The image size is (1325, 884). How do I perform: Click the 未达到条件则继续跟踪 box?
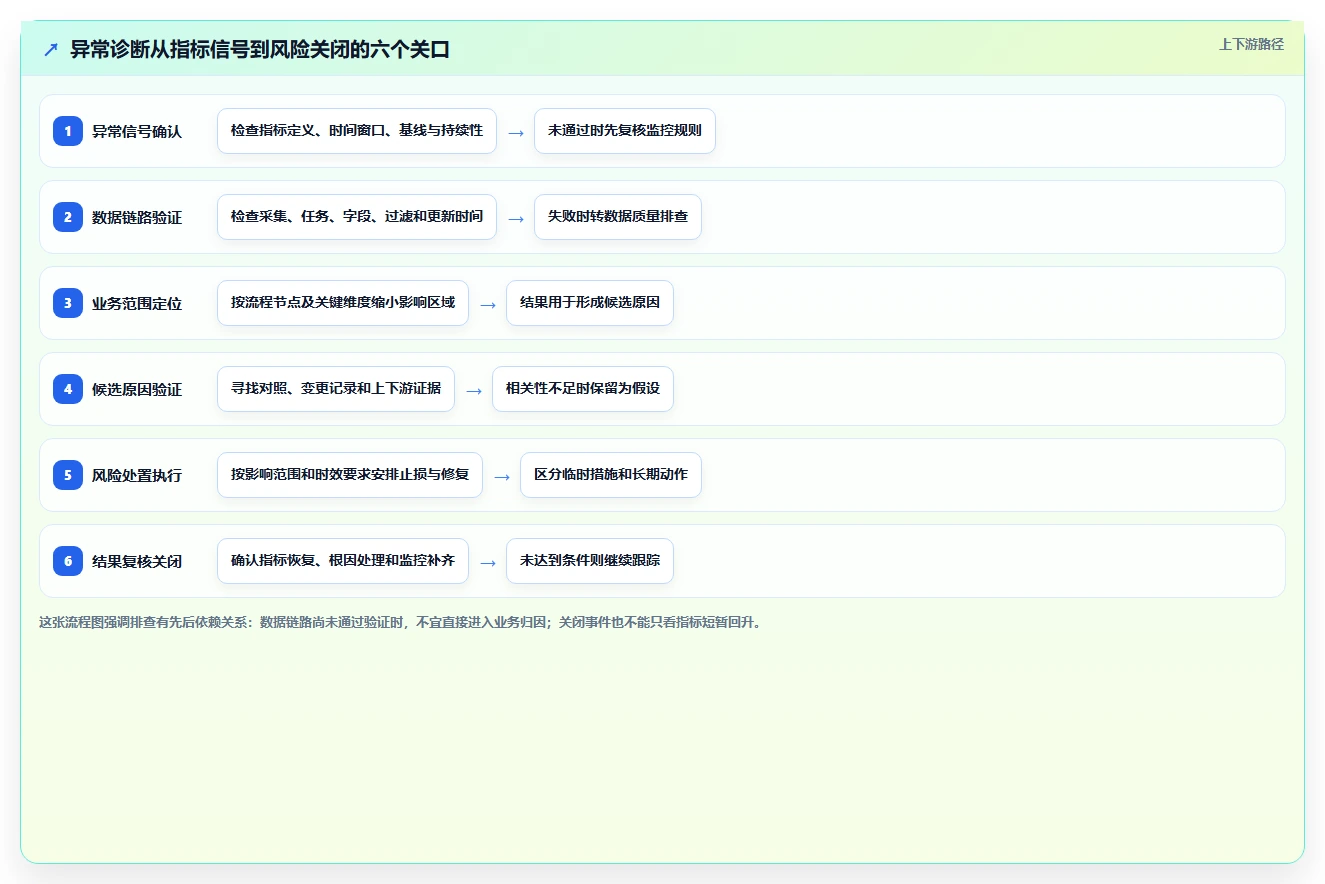[x=590, y=561]
